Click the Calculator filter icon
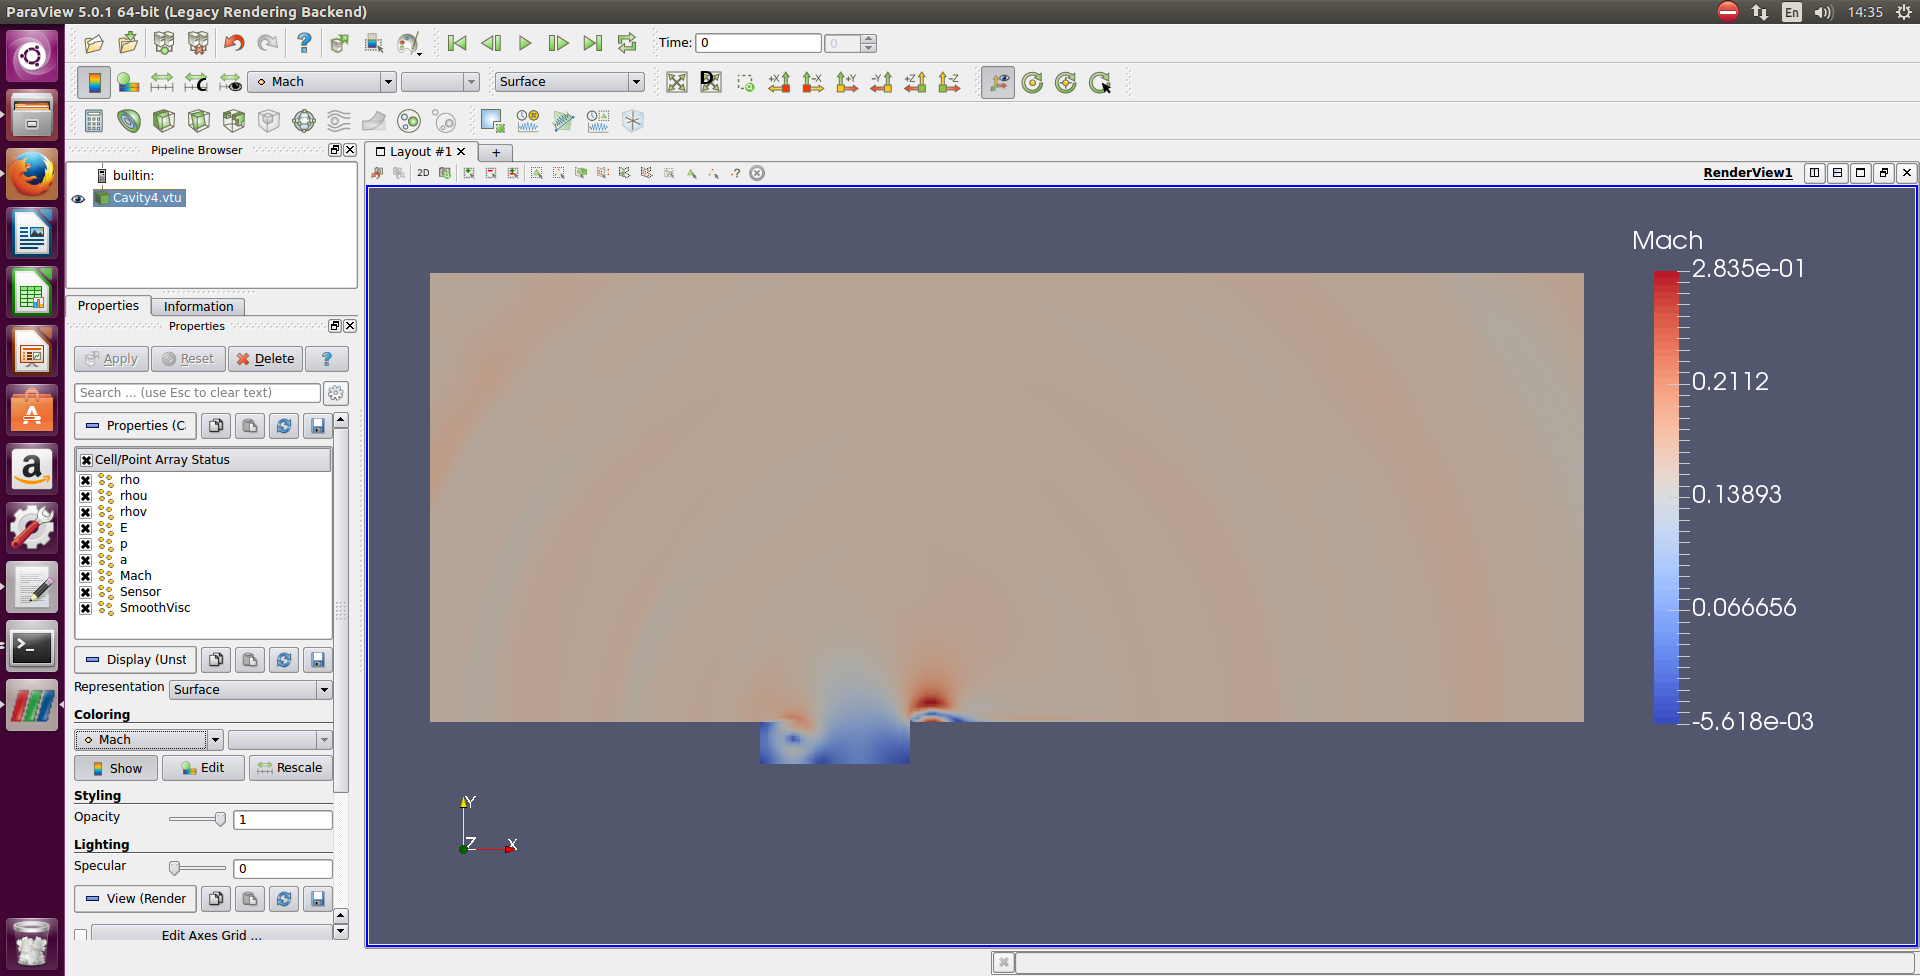 (x=94, y=121)
